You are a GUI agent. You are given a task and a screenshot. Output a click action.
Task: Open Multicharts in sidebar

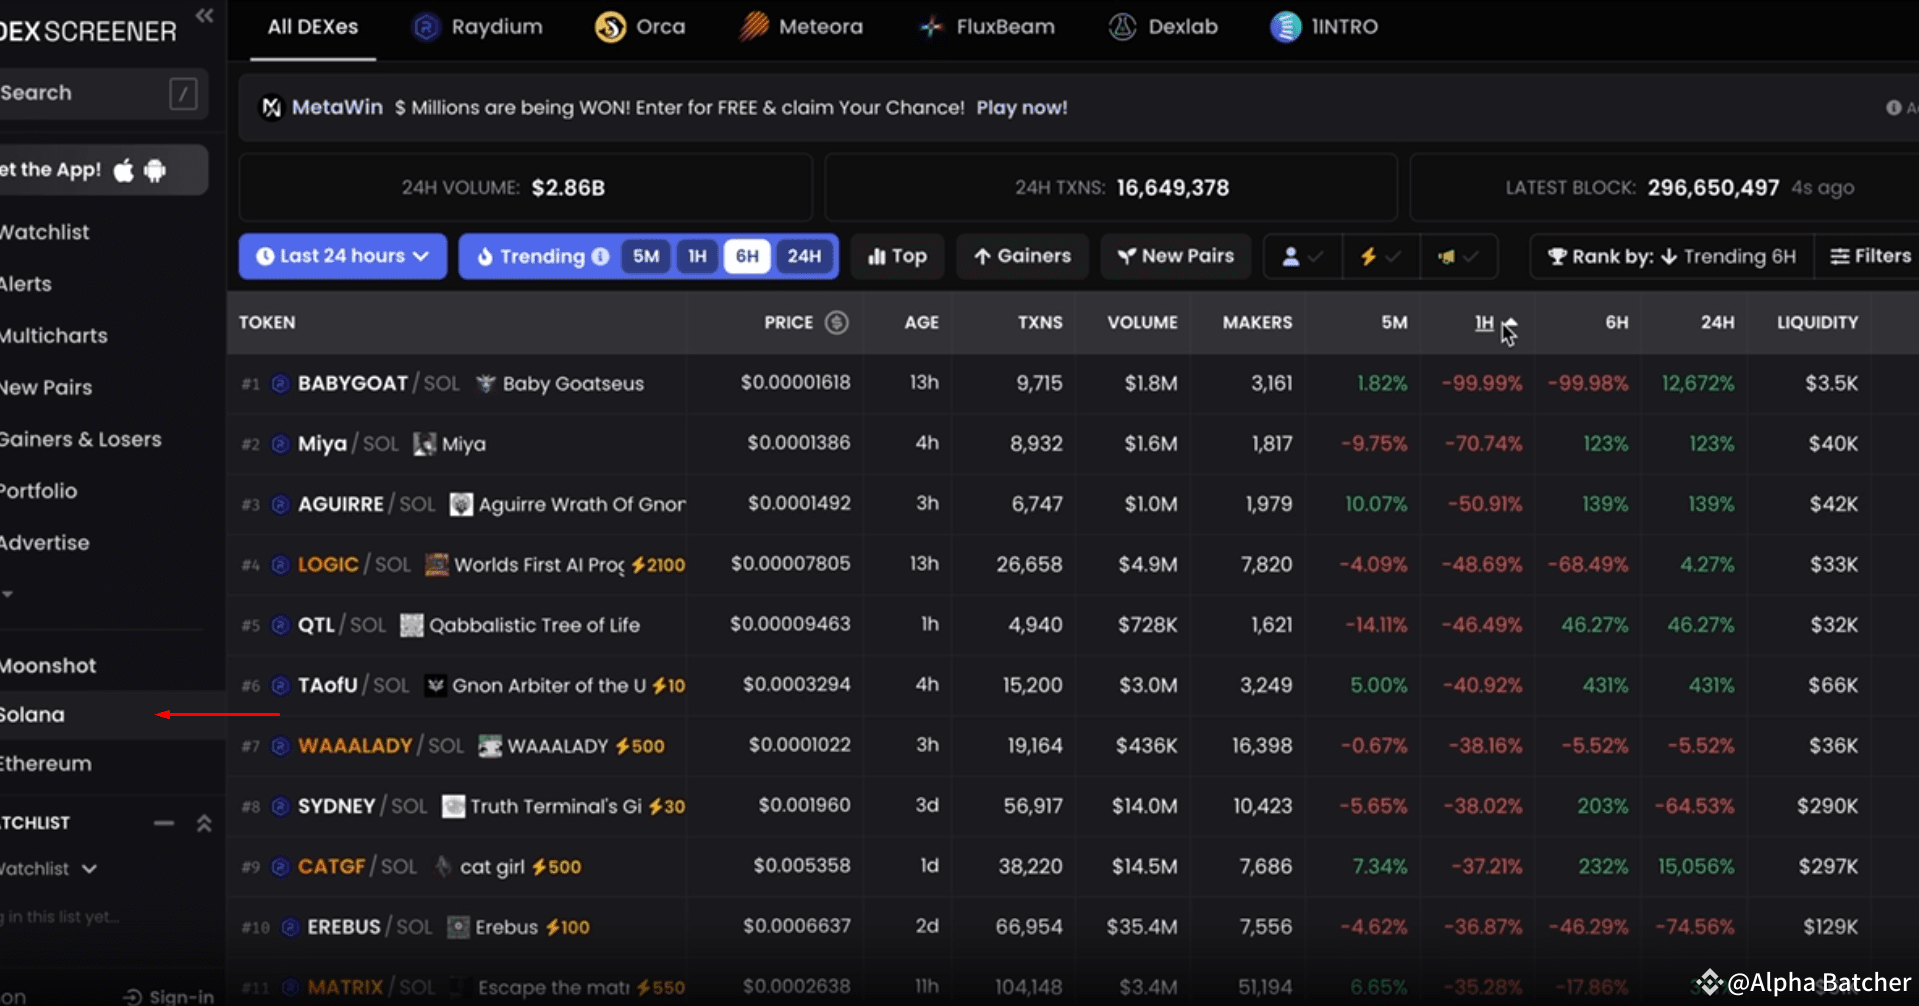pos(54,336)
